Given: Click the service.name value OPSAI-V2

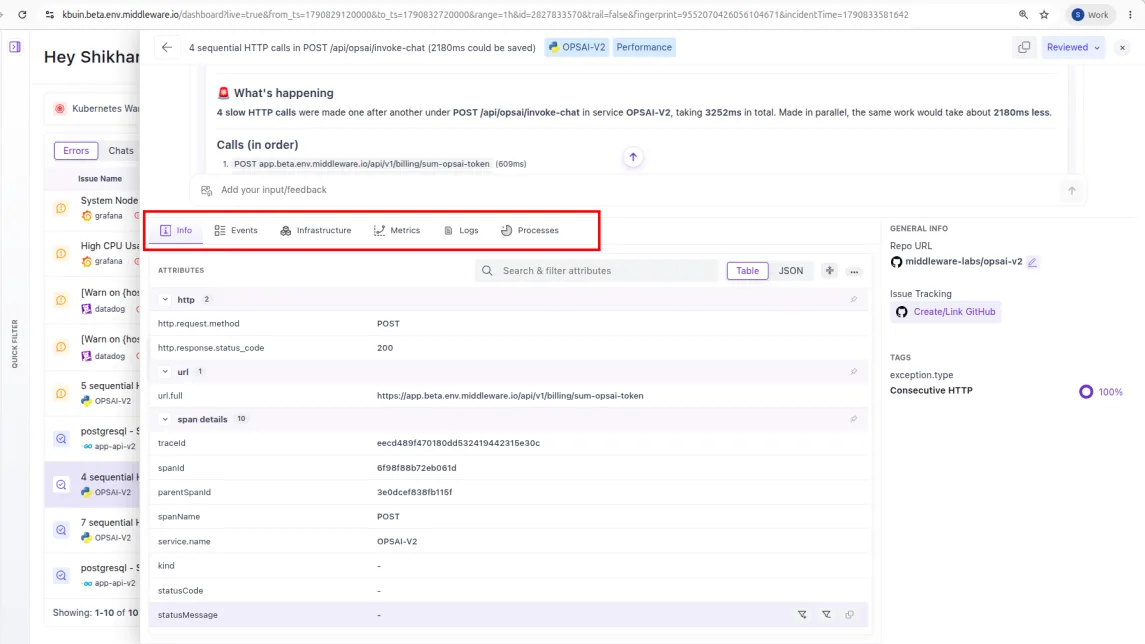Looking at the screenshot, I should [397, 542].
